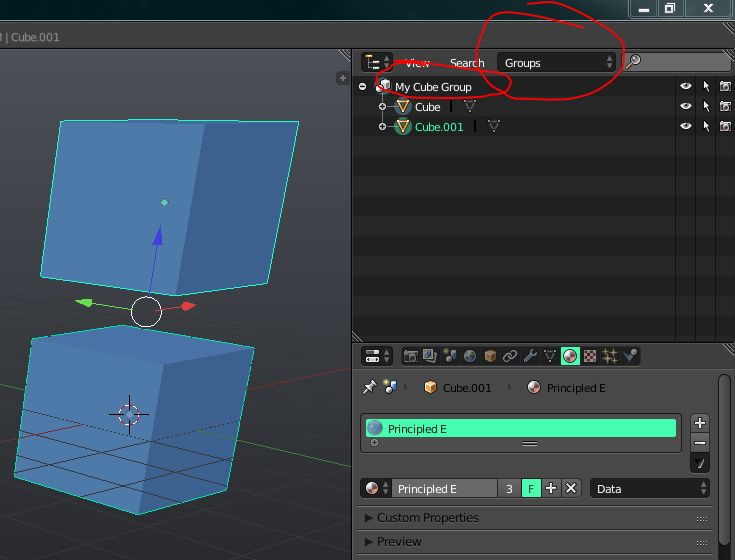Click the red X axis gizmo arrow

coord(188,306)
